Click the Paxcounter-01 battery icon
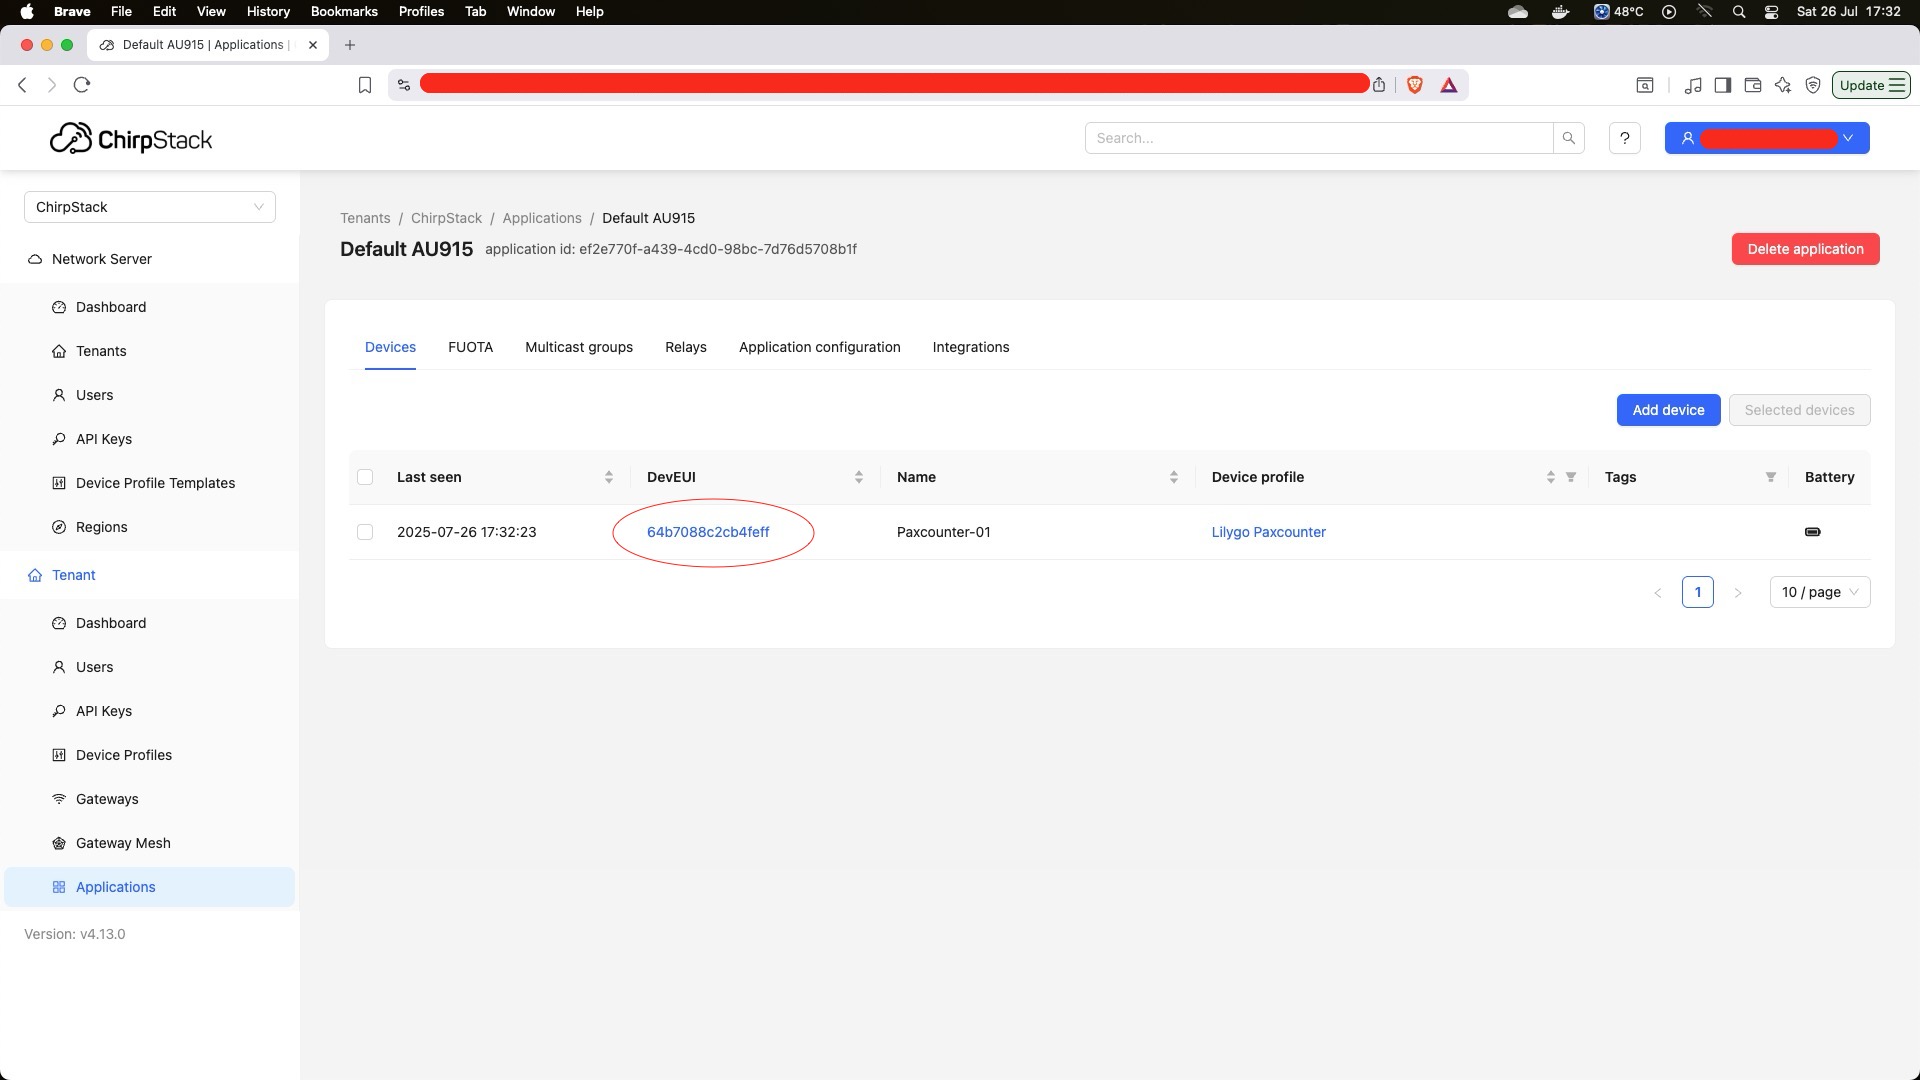 click(1812, 532)
